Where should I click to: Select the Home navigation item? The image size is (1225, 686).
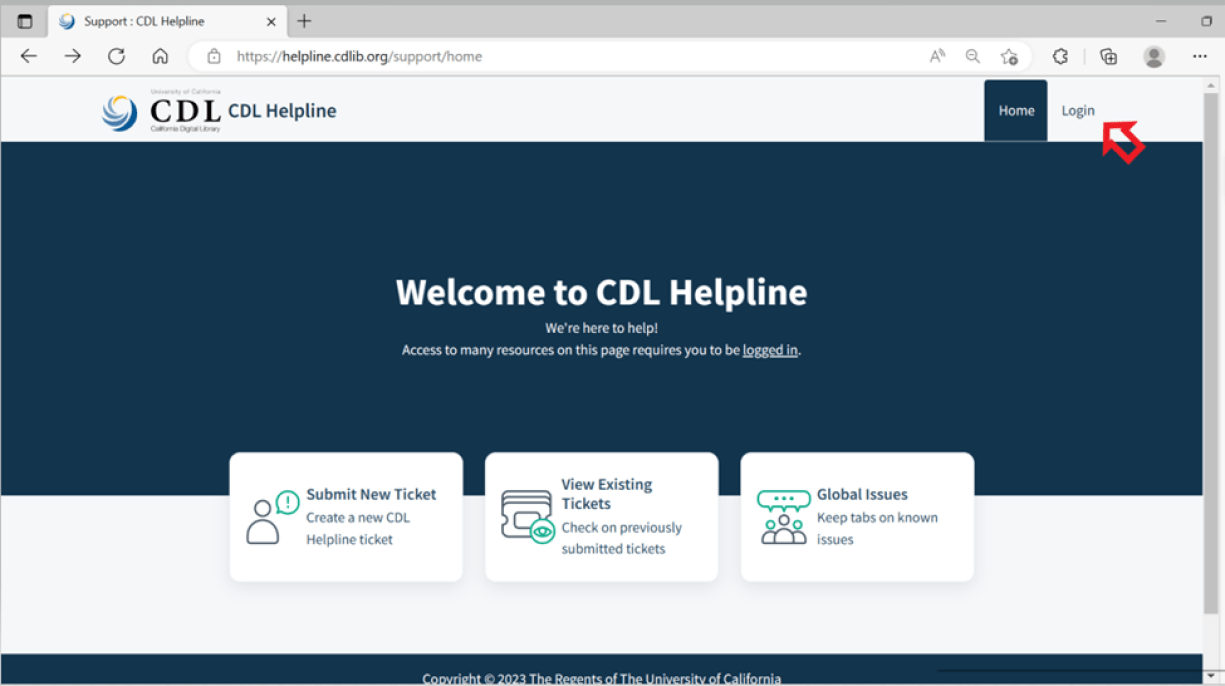pos(1016,111)
